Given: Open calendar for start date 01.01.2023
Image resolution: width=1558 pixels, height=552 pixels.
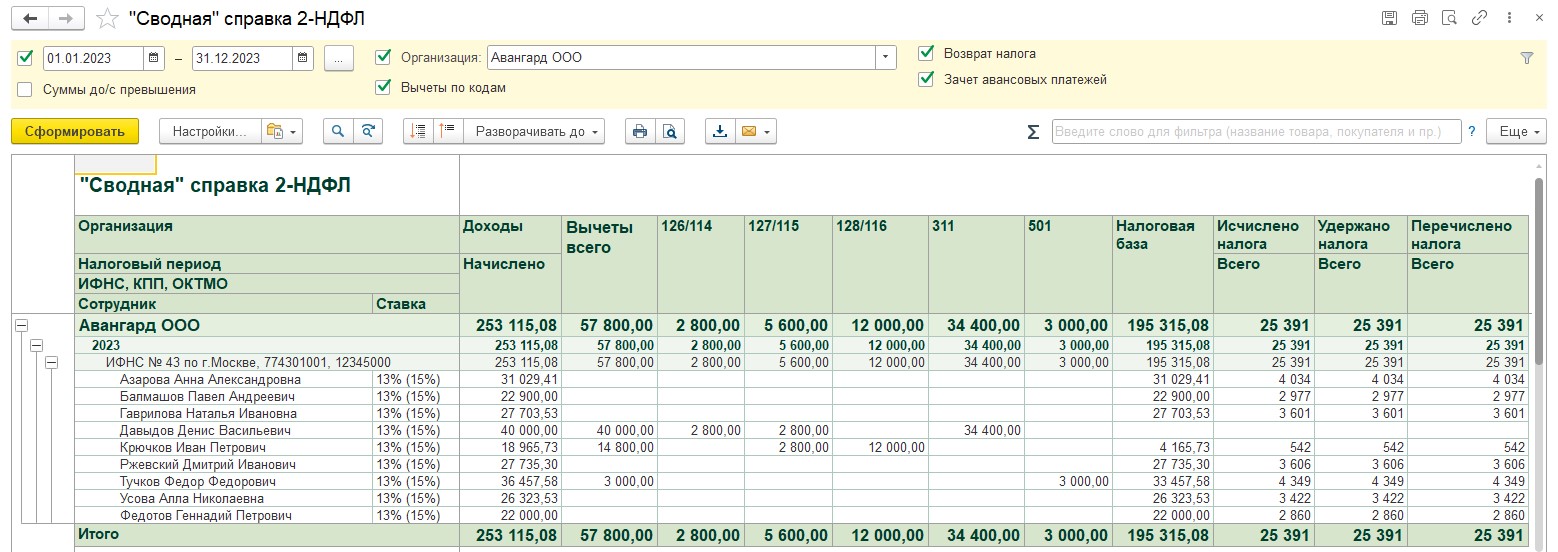Looking at the screenshot, I should (x=154, y=58).
